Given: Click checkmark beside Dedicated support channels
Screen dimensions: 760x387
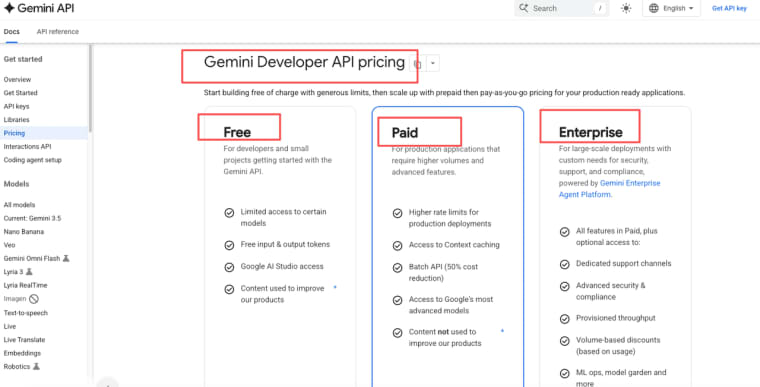Looking at the screenshot, I should point(565,264).
